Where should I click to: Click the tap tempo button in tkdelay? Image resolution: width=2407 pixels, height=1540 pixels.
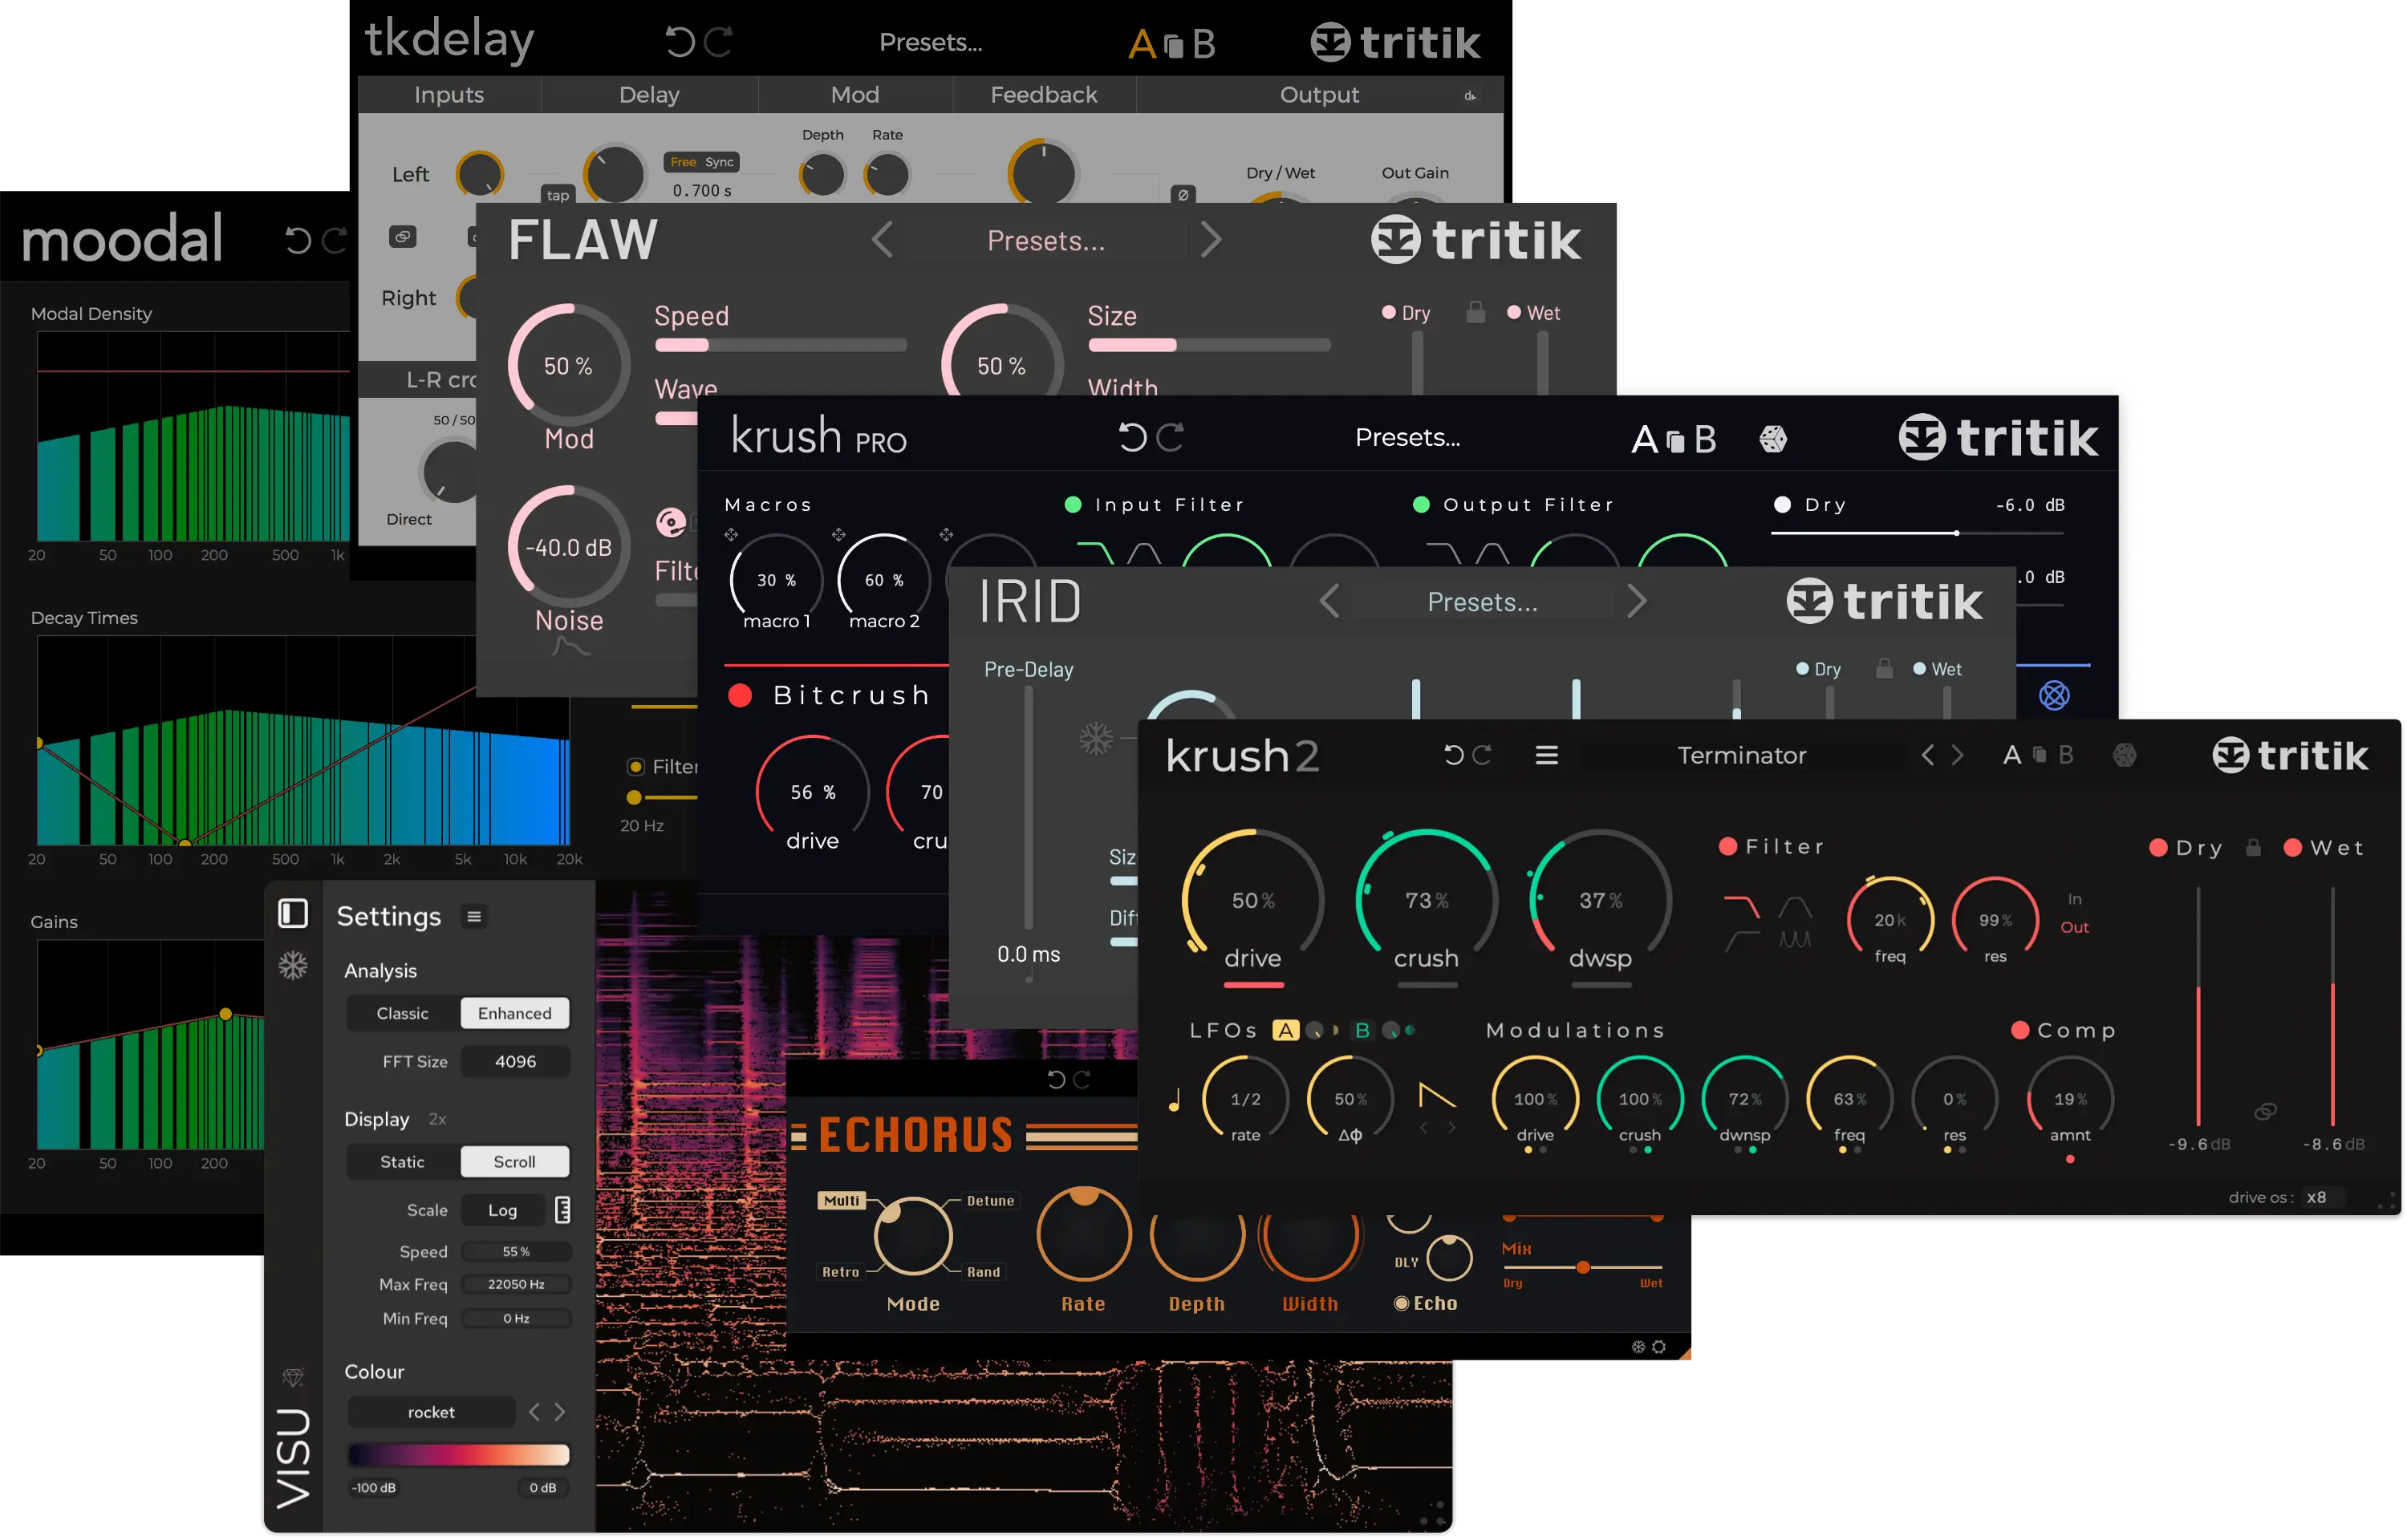(558, 195)
